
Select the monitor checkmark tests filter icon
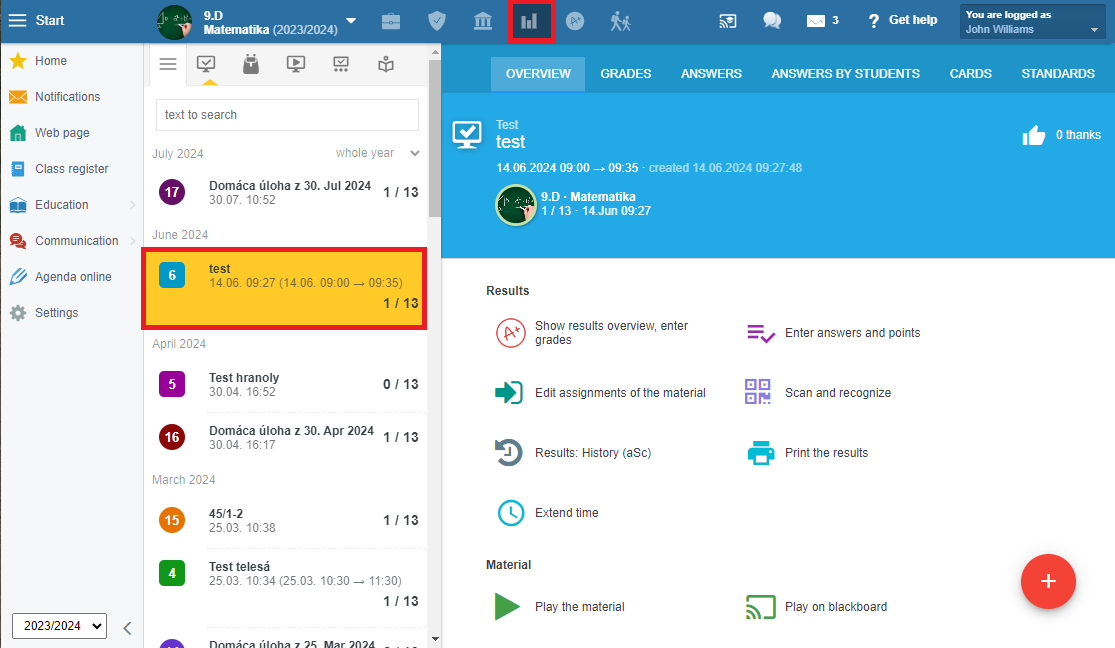206,64
